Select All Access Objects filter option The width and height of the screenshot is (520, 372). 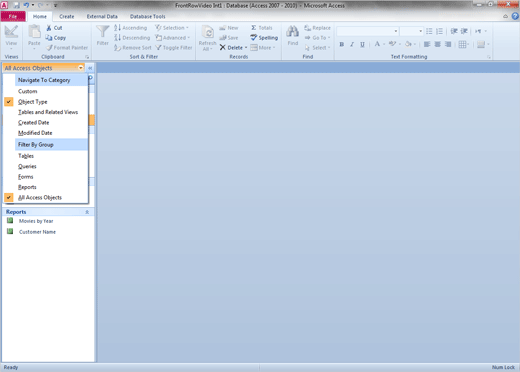point(40,197)
